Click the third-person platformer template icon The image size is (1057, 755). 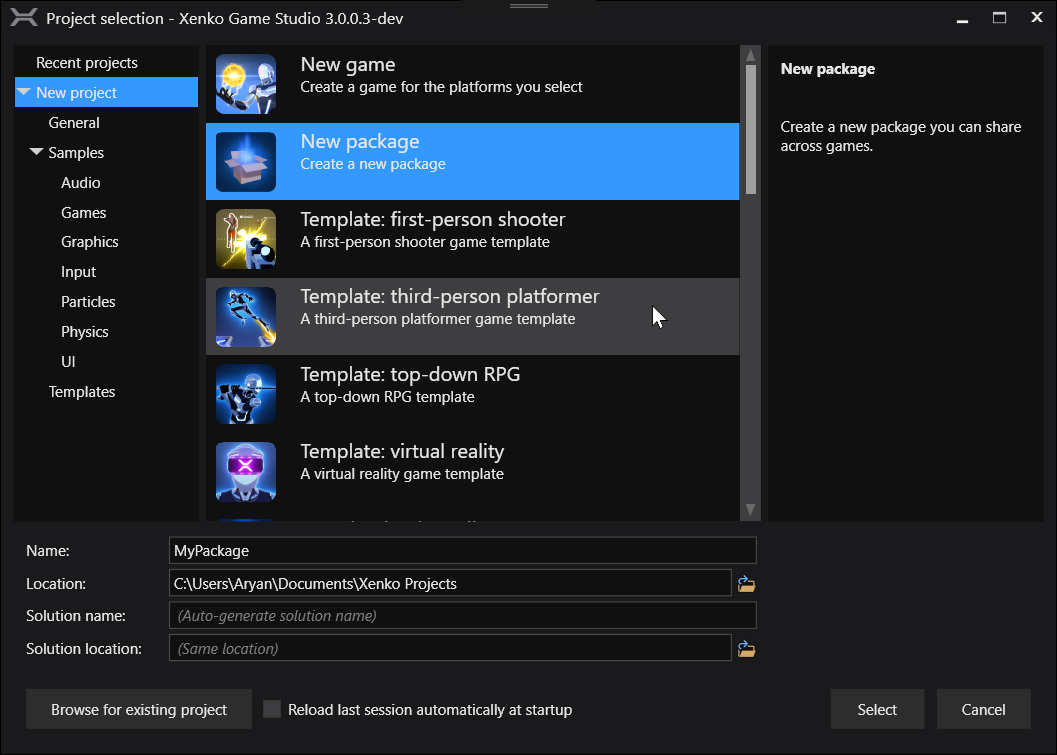point(245,317)
